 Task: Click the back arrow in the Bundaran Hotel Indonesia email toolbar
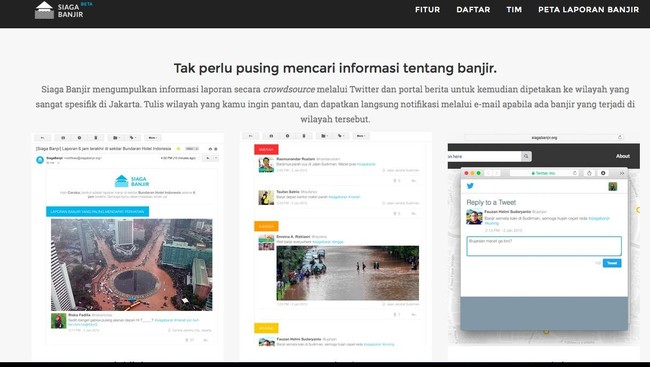coord(42,138)
